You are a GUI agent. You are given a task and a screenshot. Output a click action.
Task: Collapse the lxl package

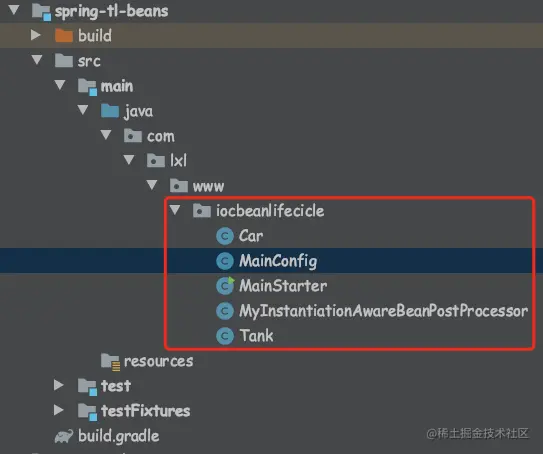click(129, 159)
